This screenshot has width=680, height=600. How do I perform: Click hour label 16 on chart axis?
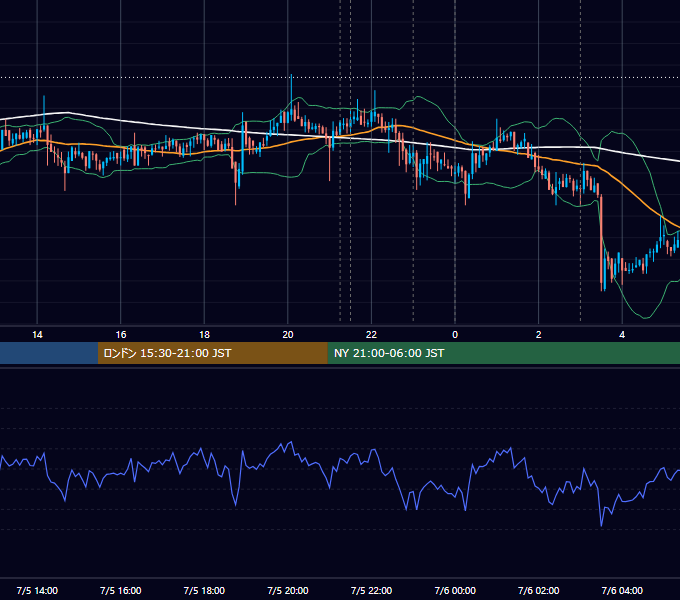(121, 335)
